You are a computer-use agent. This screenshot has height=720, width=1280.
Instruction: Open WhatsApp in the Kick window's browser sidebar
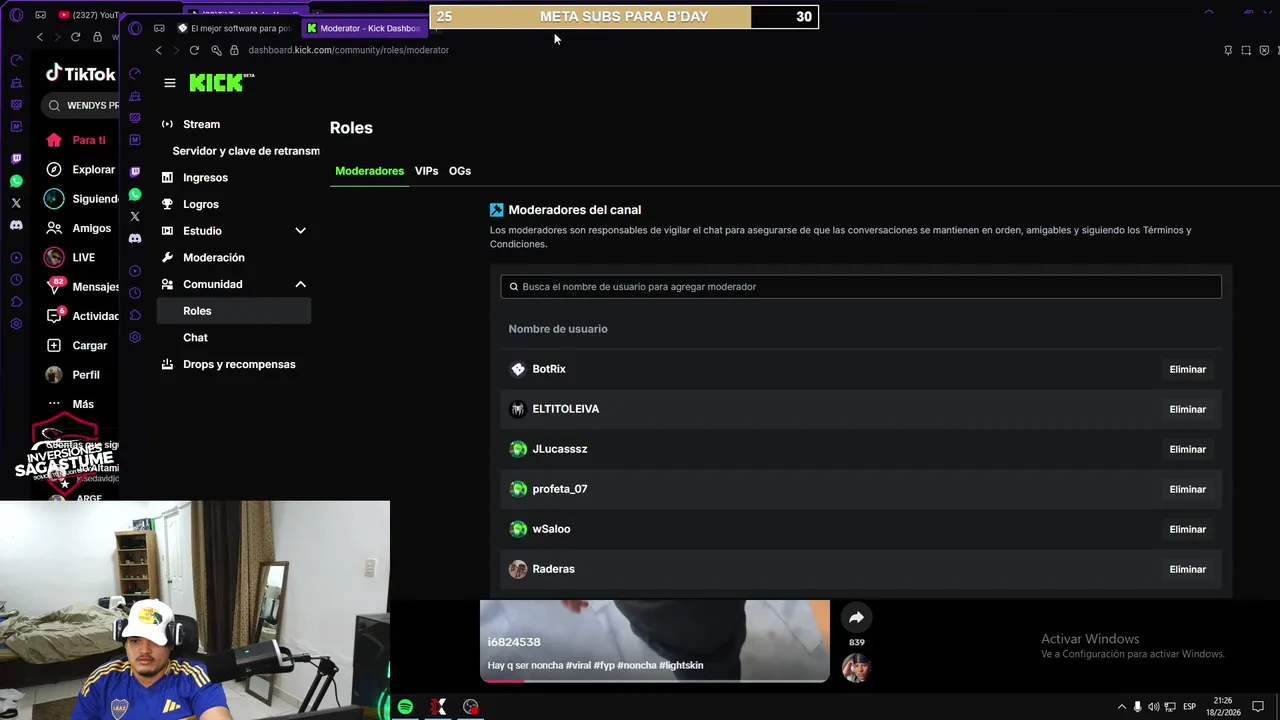135,194
